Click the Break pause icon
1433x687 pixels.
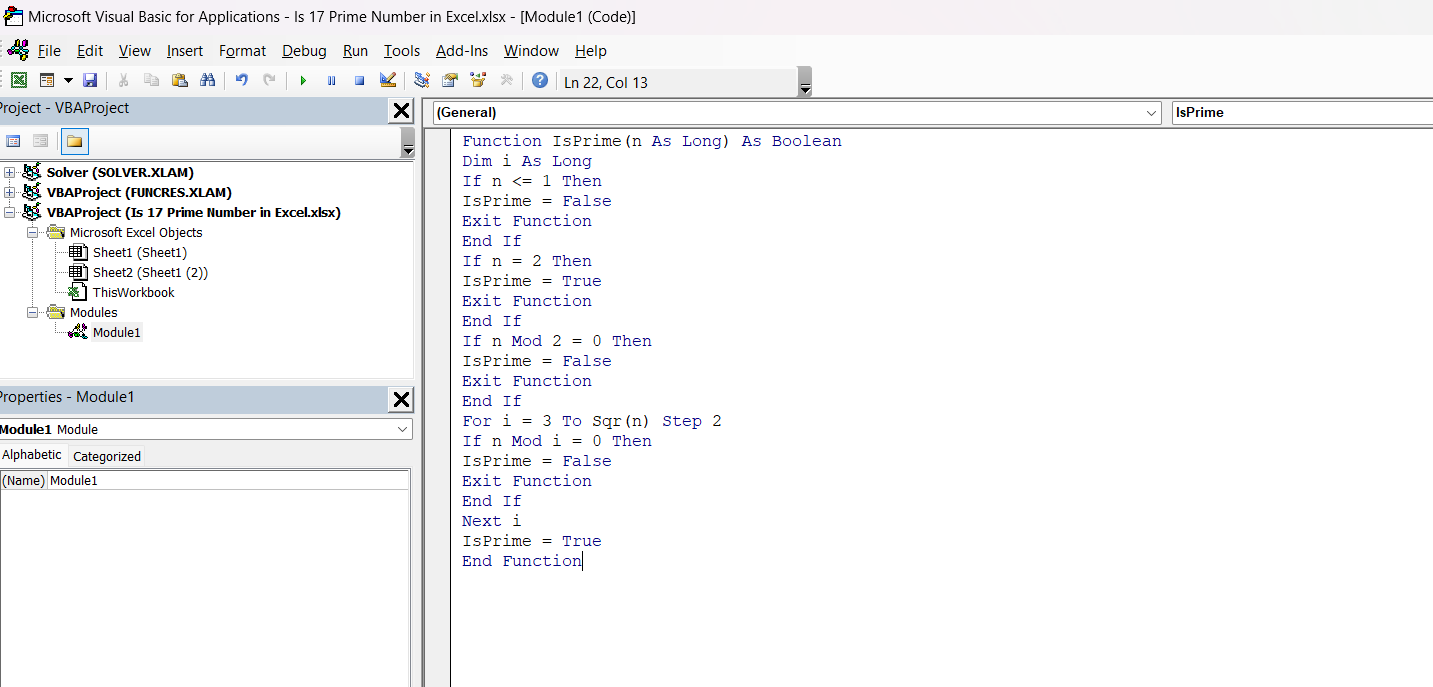click(x=331, y=81)
